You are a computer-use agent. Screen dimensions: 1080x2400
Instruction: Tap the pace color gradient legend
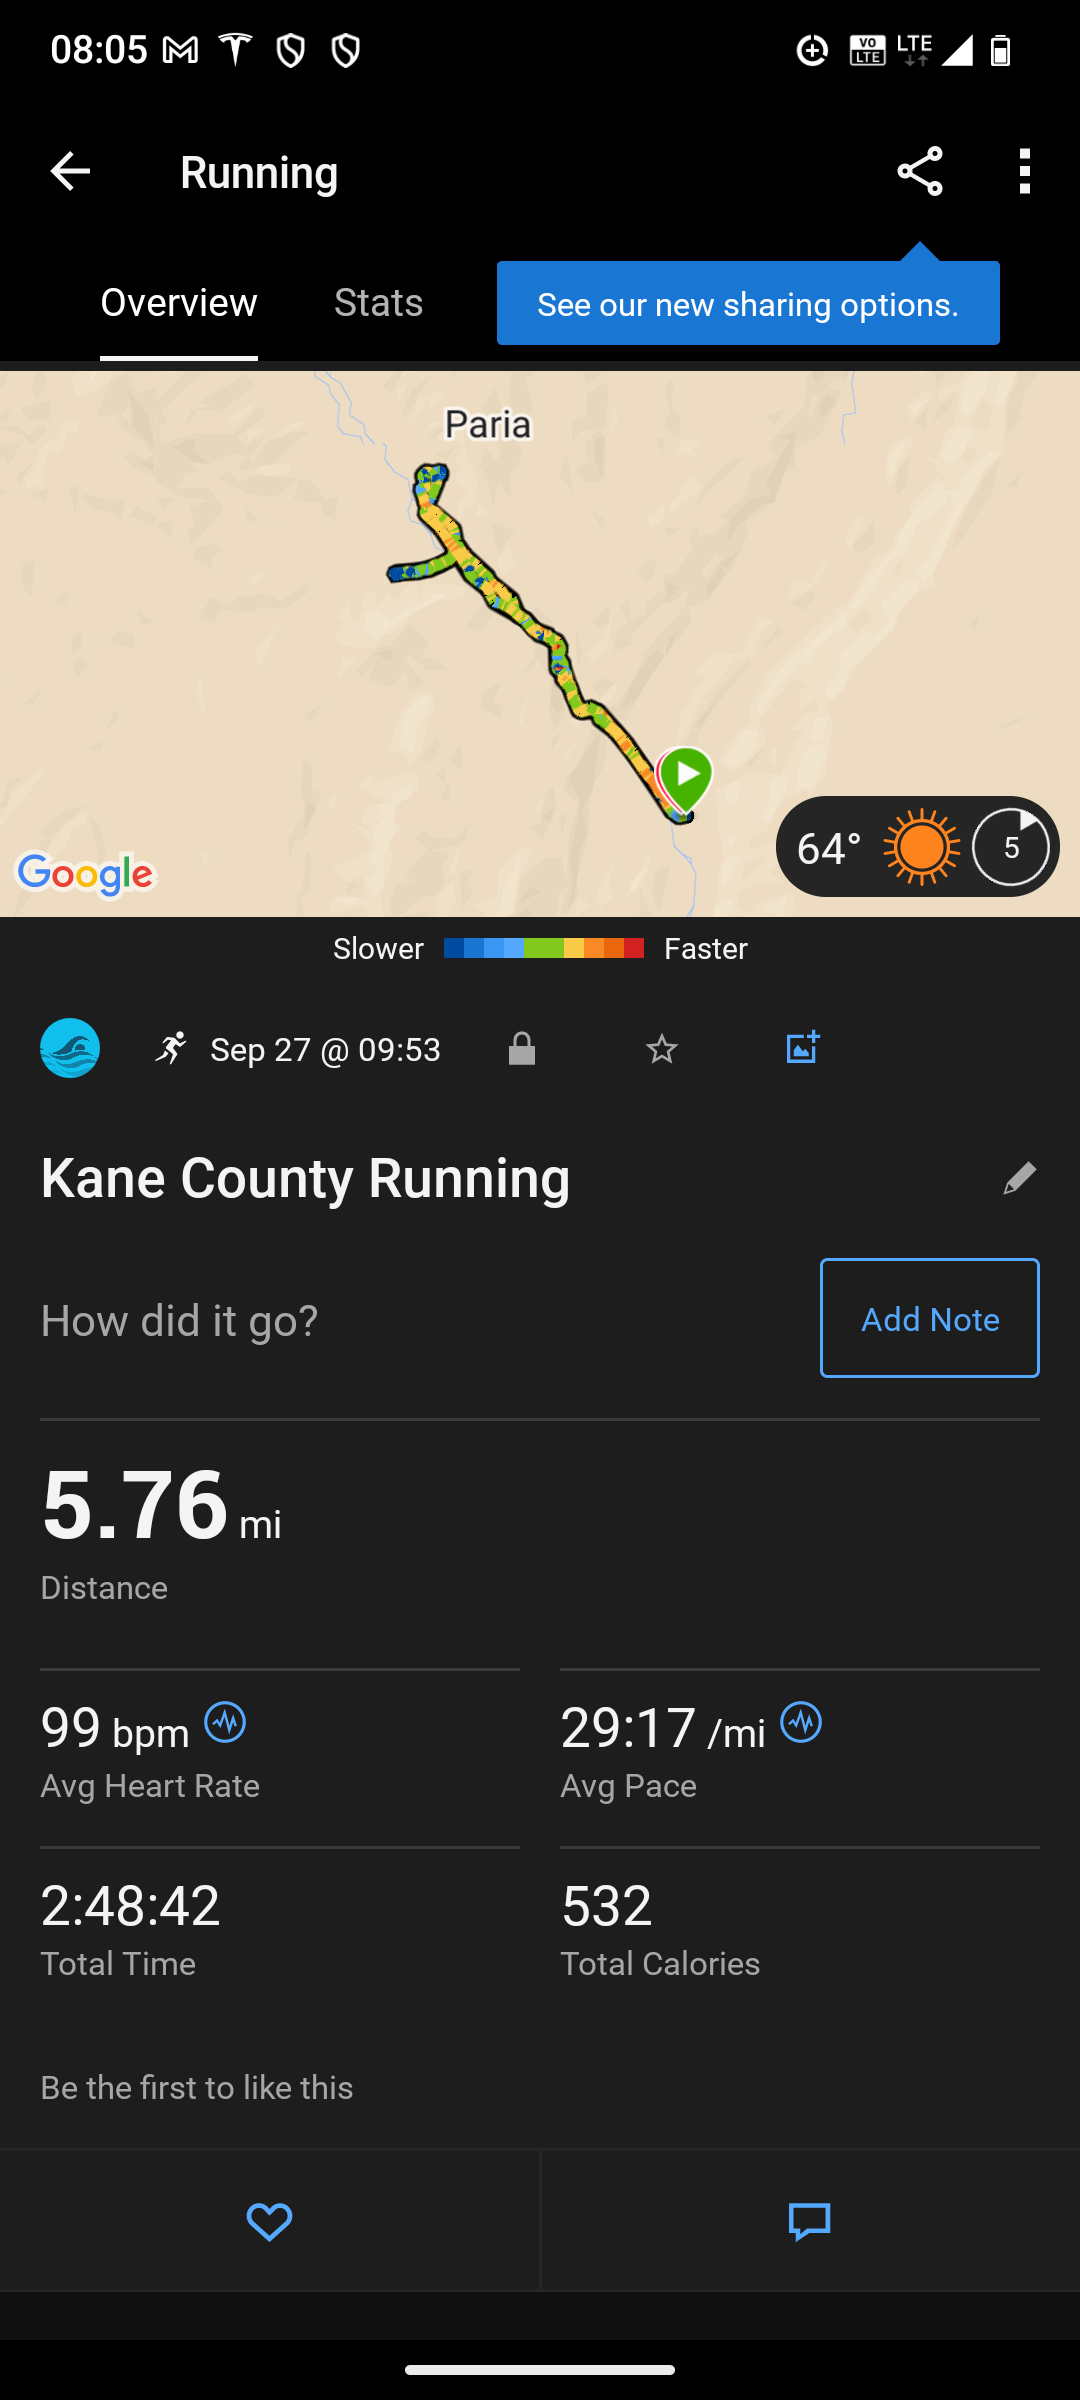pyautogui.click(x=543, y=948)
